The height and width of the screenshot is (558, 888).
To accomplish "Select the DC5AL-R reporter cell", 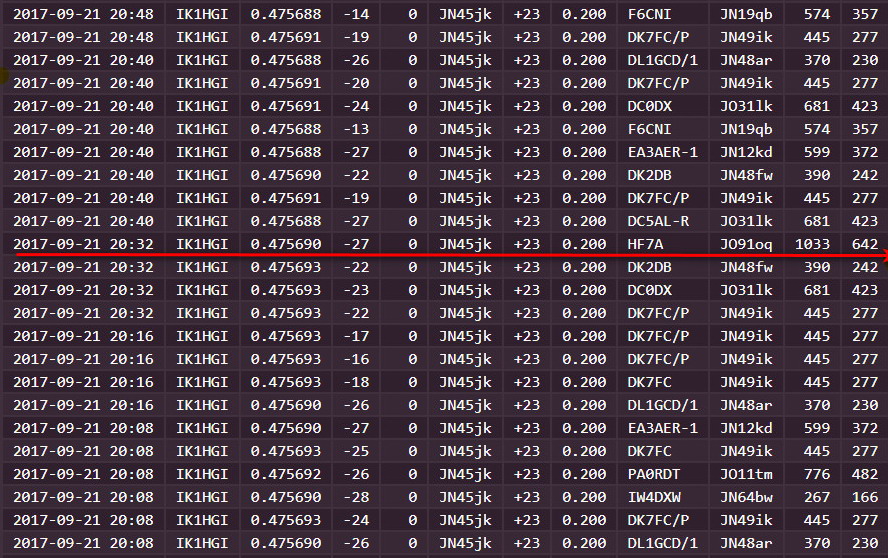I will [x=658, y=221].
